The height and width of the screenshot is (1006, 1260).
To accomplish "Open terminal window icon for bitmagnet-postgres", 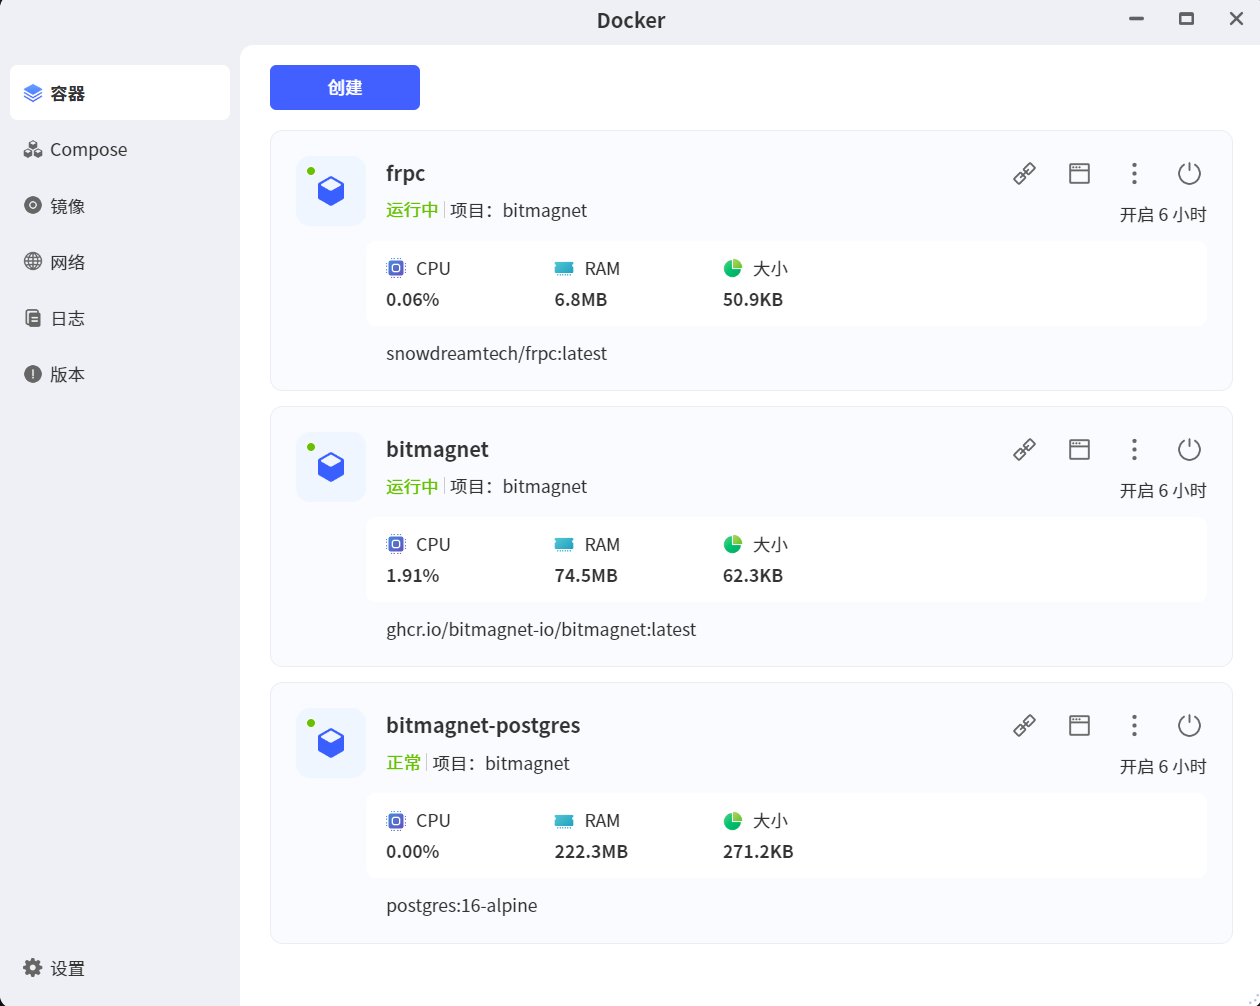I will point(1079,726).
